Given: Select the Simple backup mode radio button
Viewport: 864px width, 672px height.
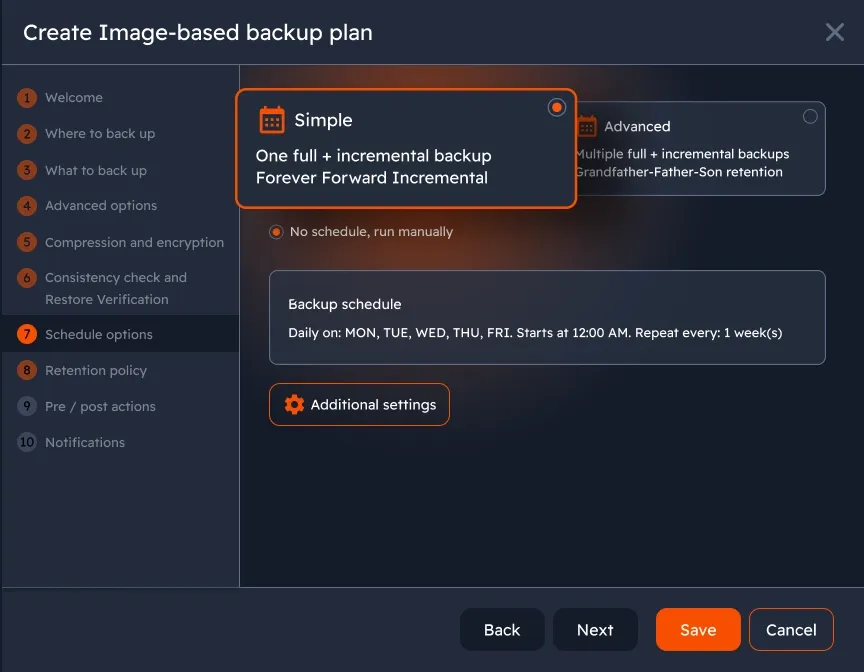Looking at the screenshot, I should (556, 107).
